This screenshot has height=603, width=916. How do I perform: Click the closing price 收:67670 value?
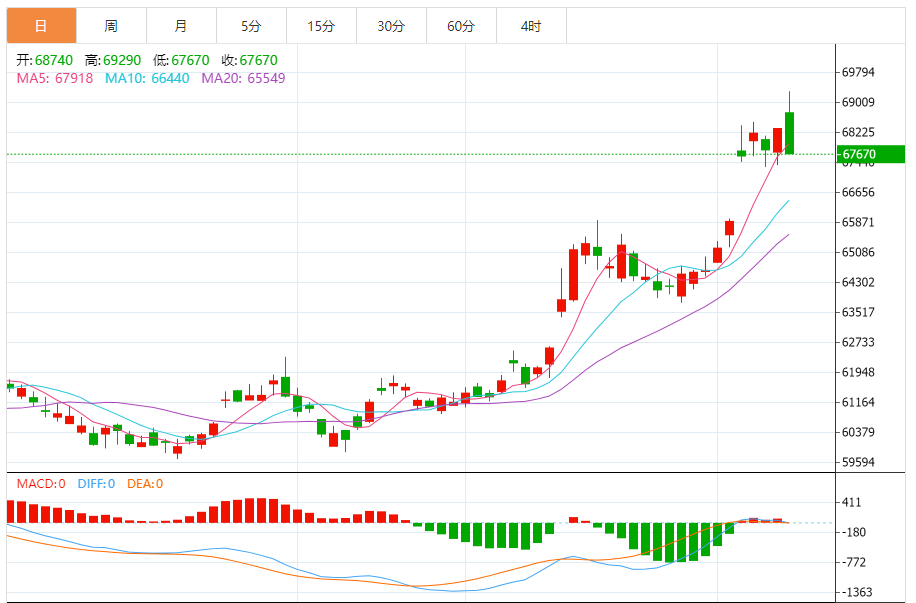(x=249, y=60)
